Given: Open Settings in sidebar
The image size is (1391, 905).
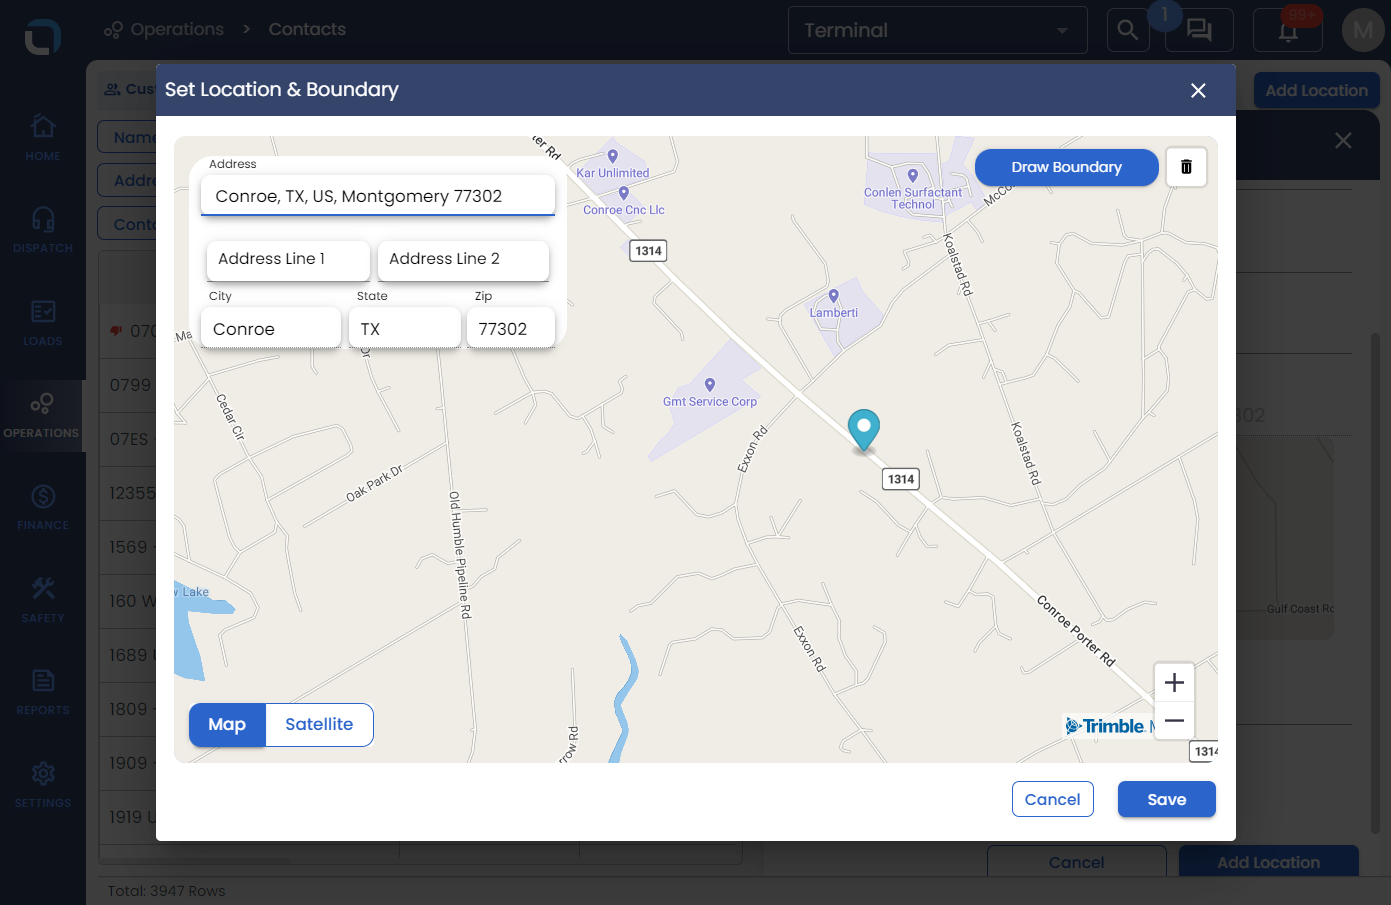Looking at the screenshot, I should point(43,785).
